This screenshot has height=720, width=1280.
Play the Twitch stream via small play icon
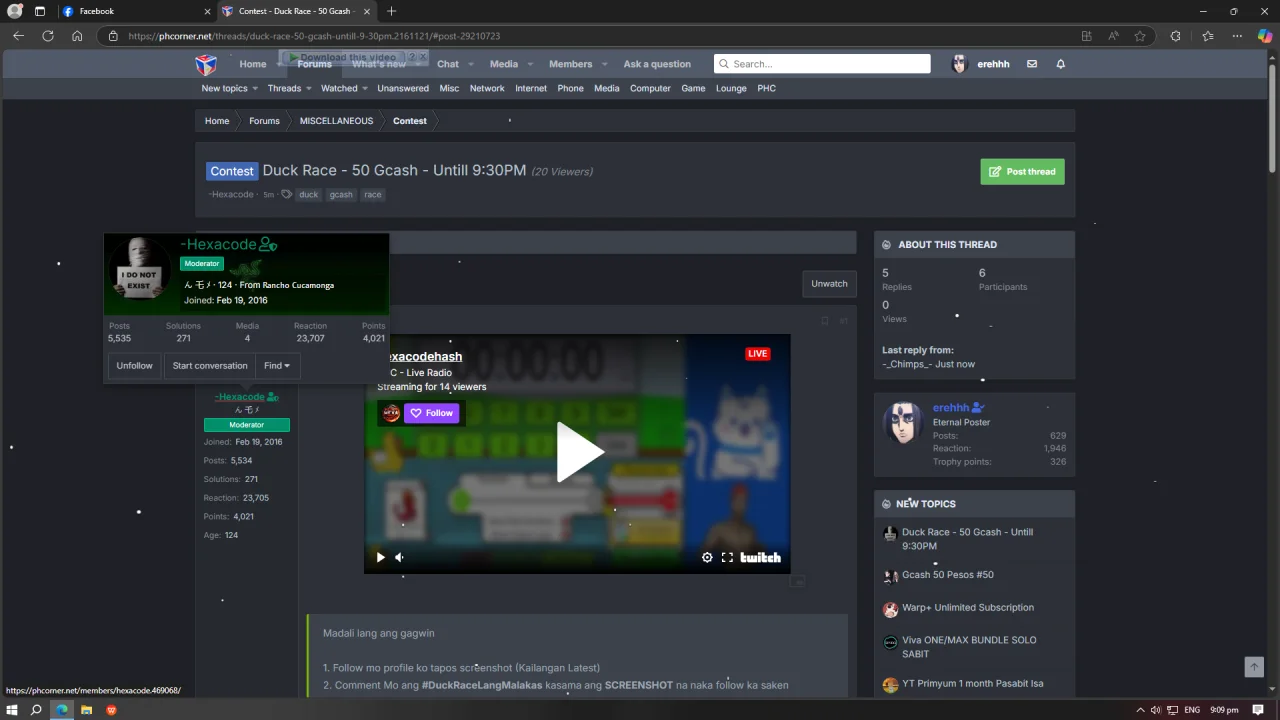[x=380, y=558]
